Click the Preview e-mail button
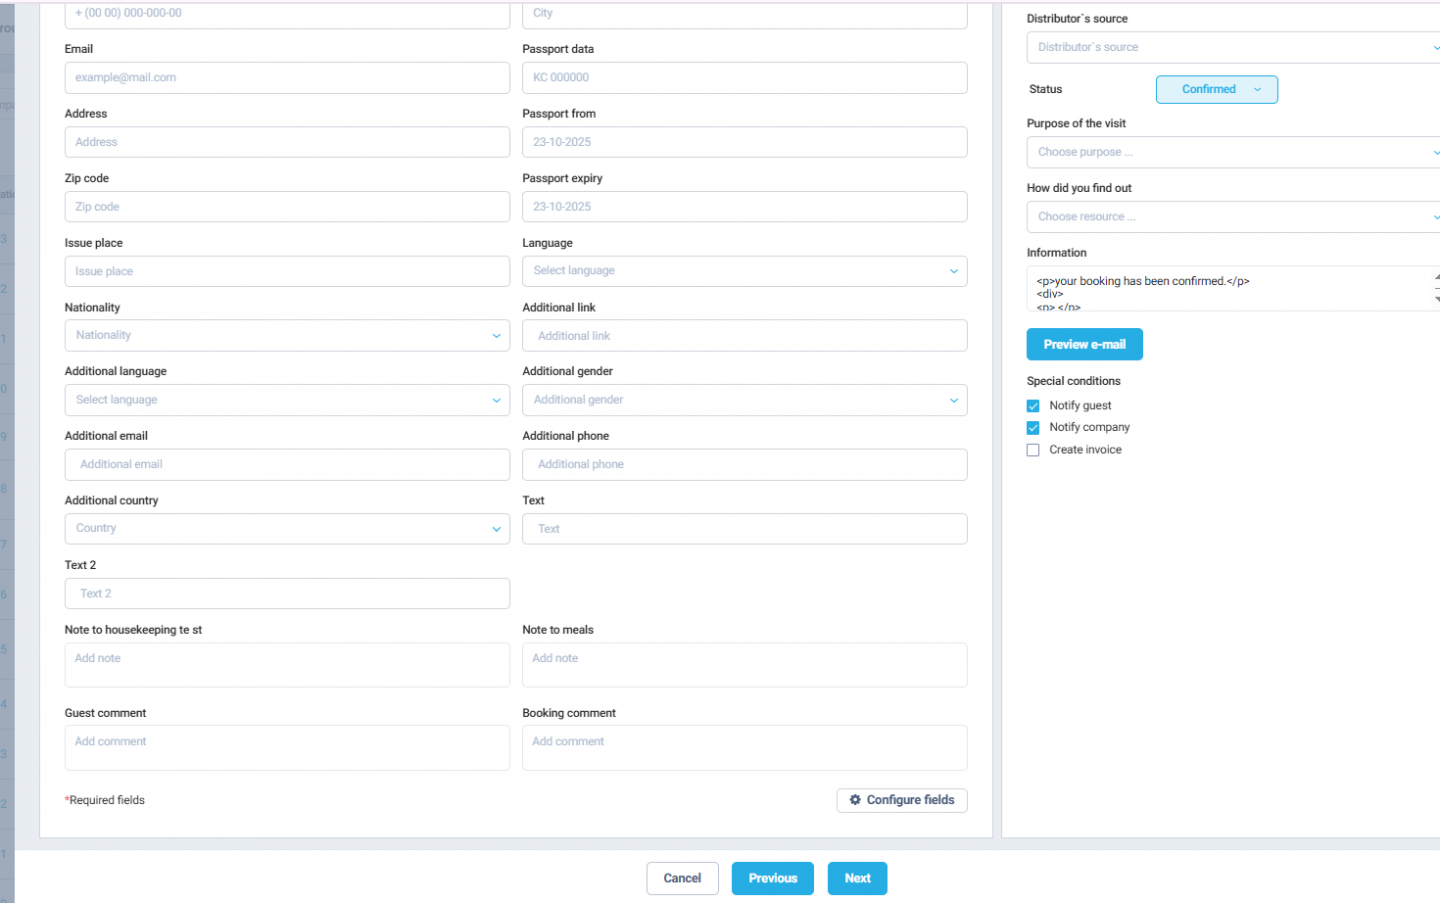 [1084, 344]
